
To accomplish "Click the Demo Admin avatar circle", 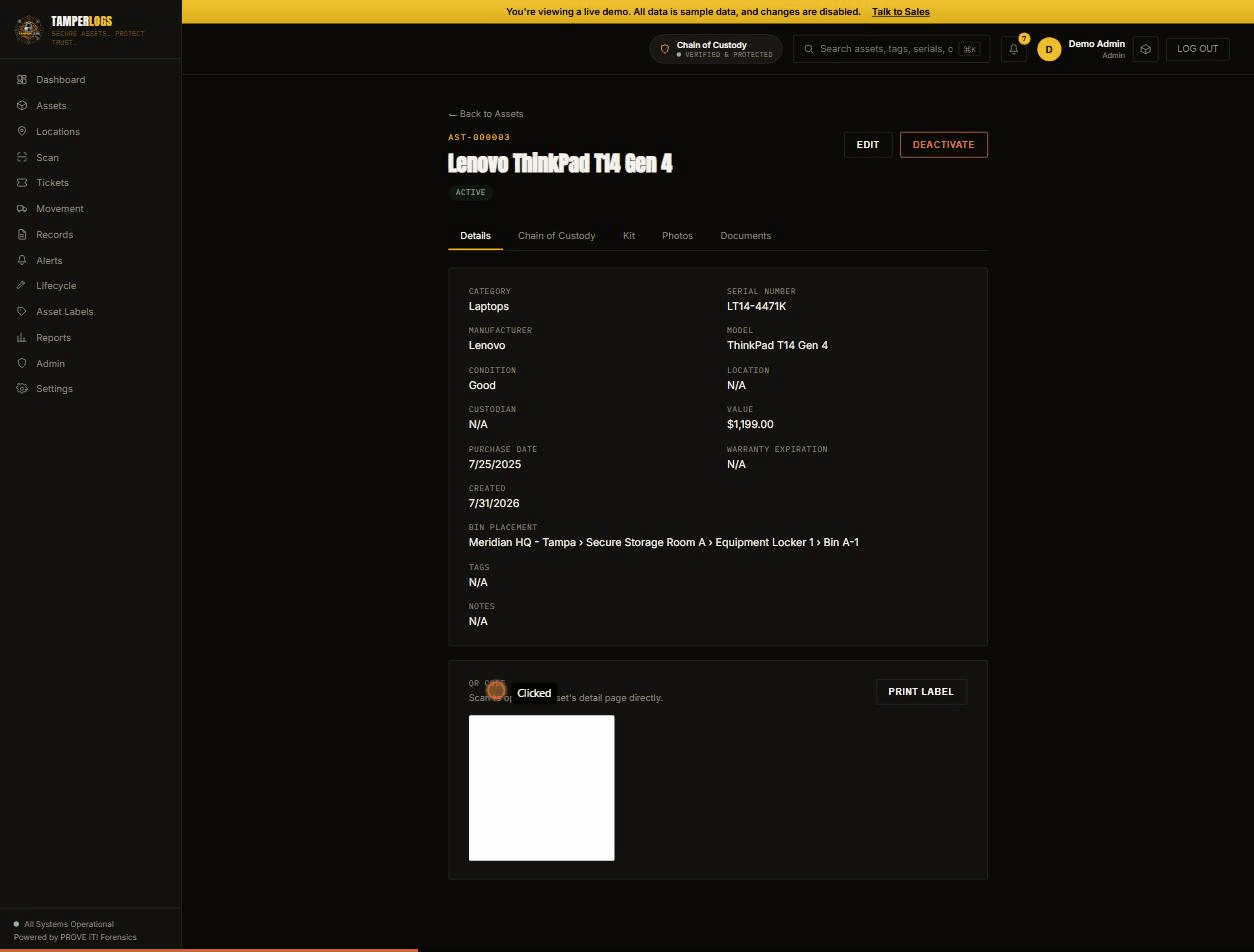I will [1049, 49].
